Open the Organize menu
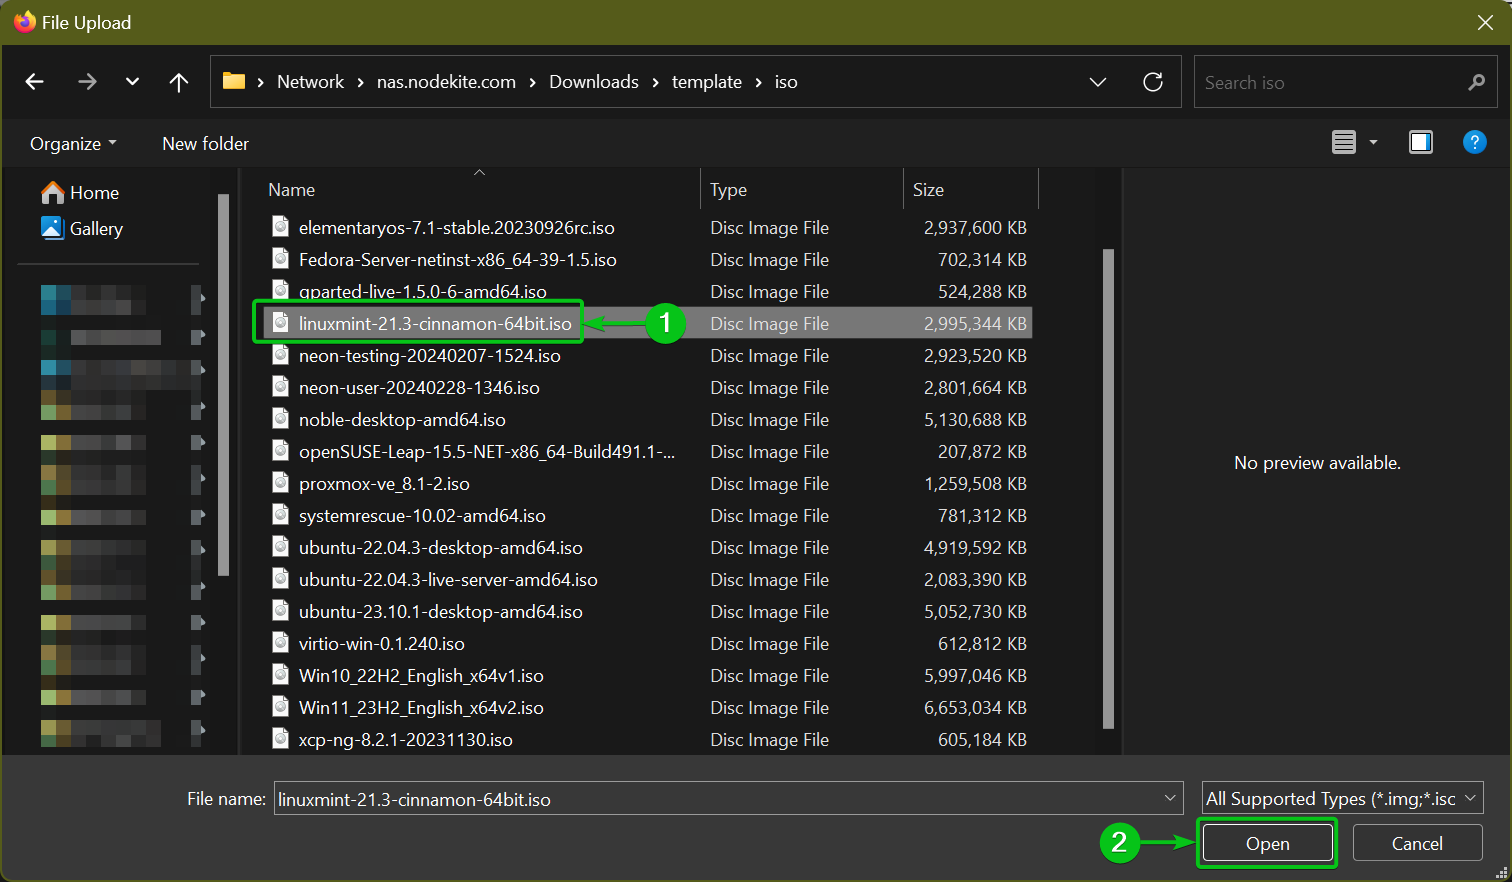Viewport: 1512px width, 882px height. [73, 143]
